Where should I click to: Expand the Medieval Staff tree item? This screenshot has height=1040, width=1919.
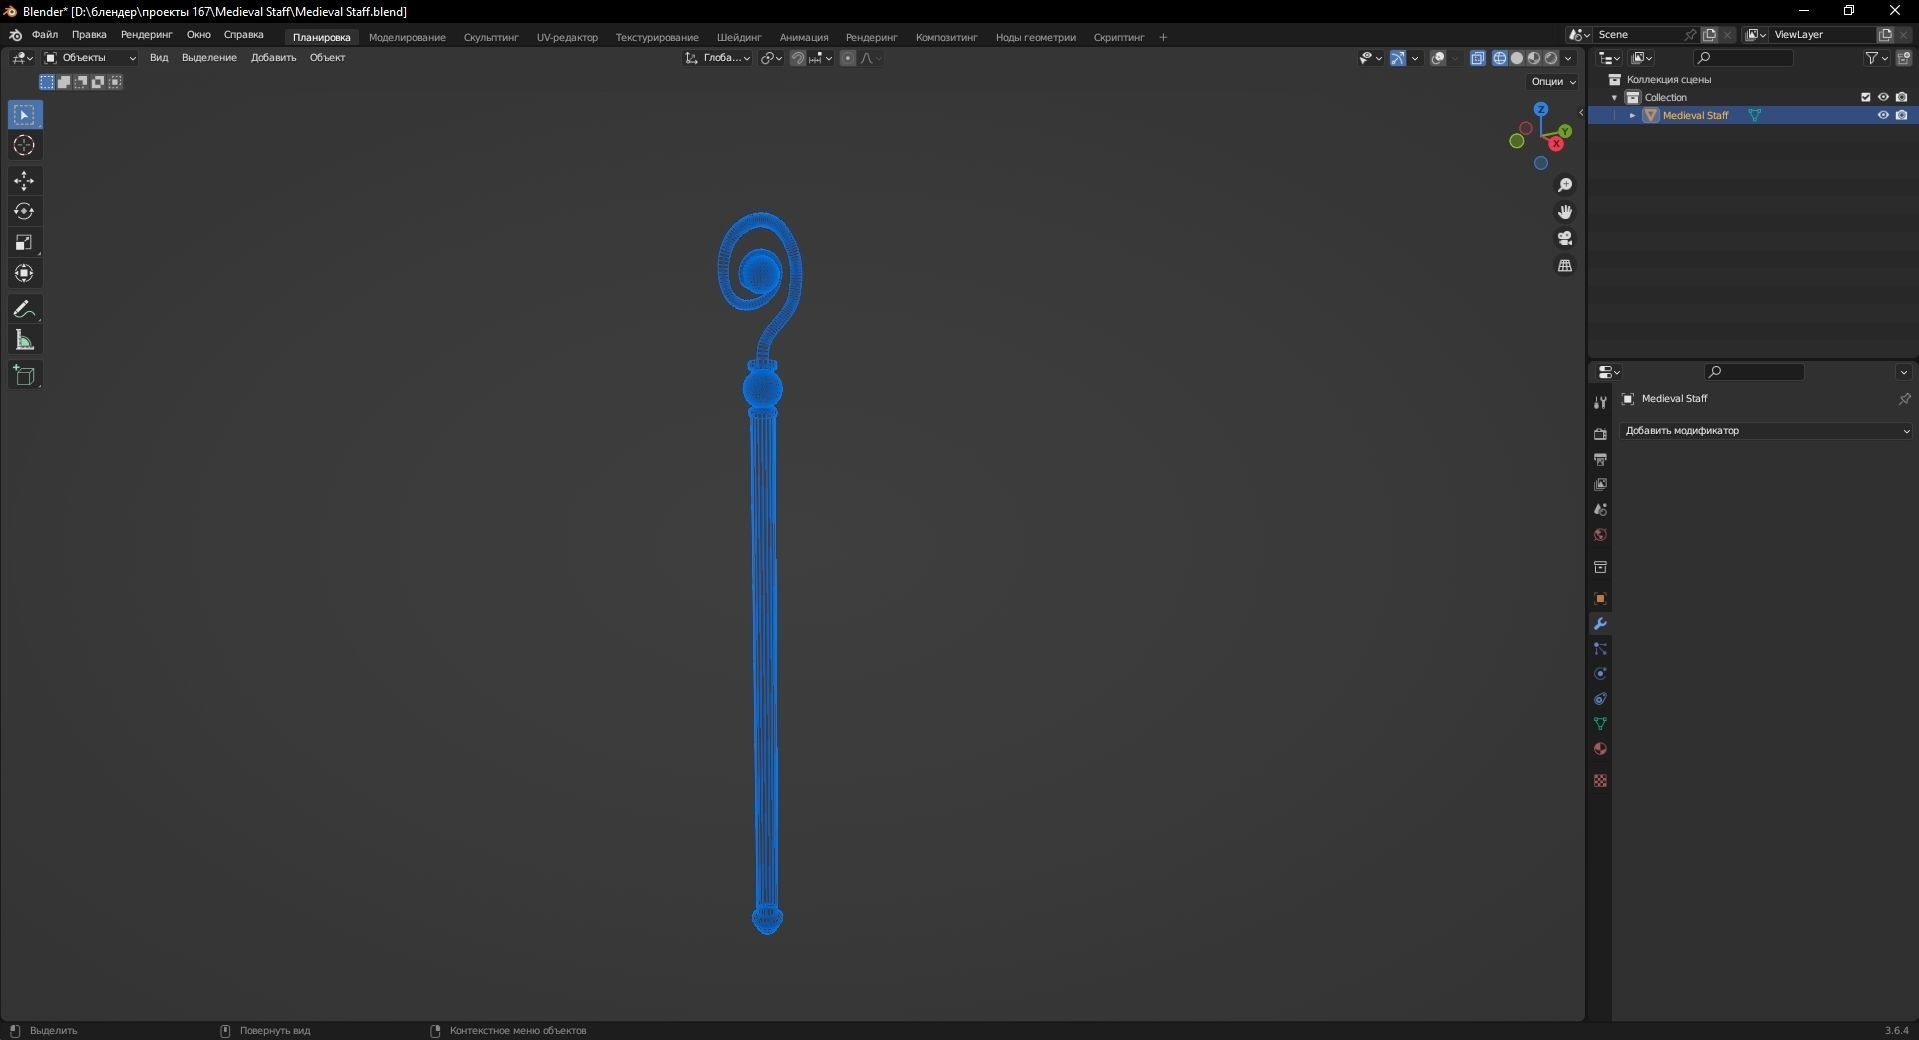point(1632,115)
